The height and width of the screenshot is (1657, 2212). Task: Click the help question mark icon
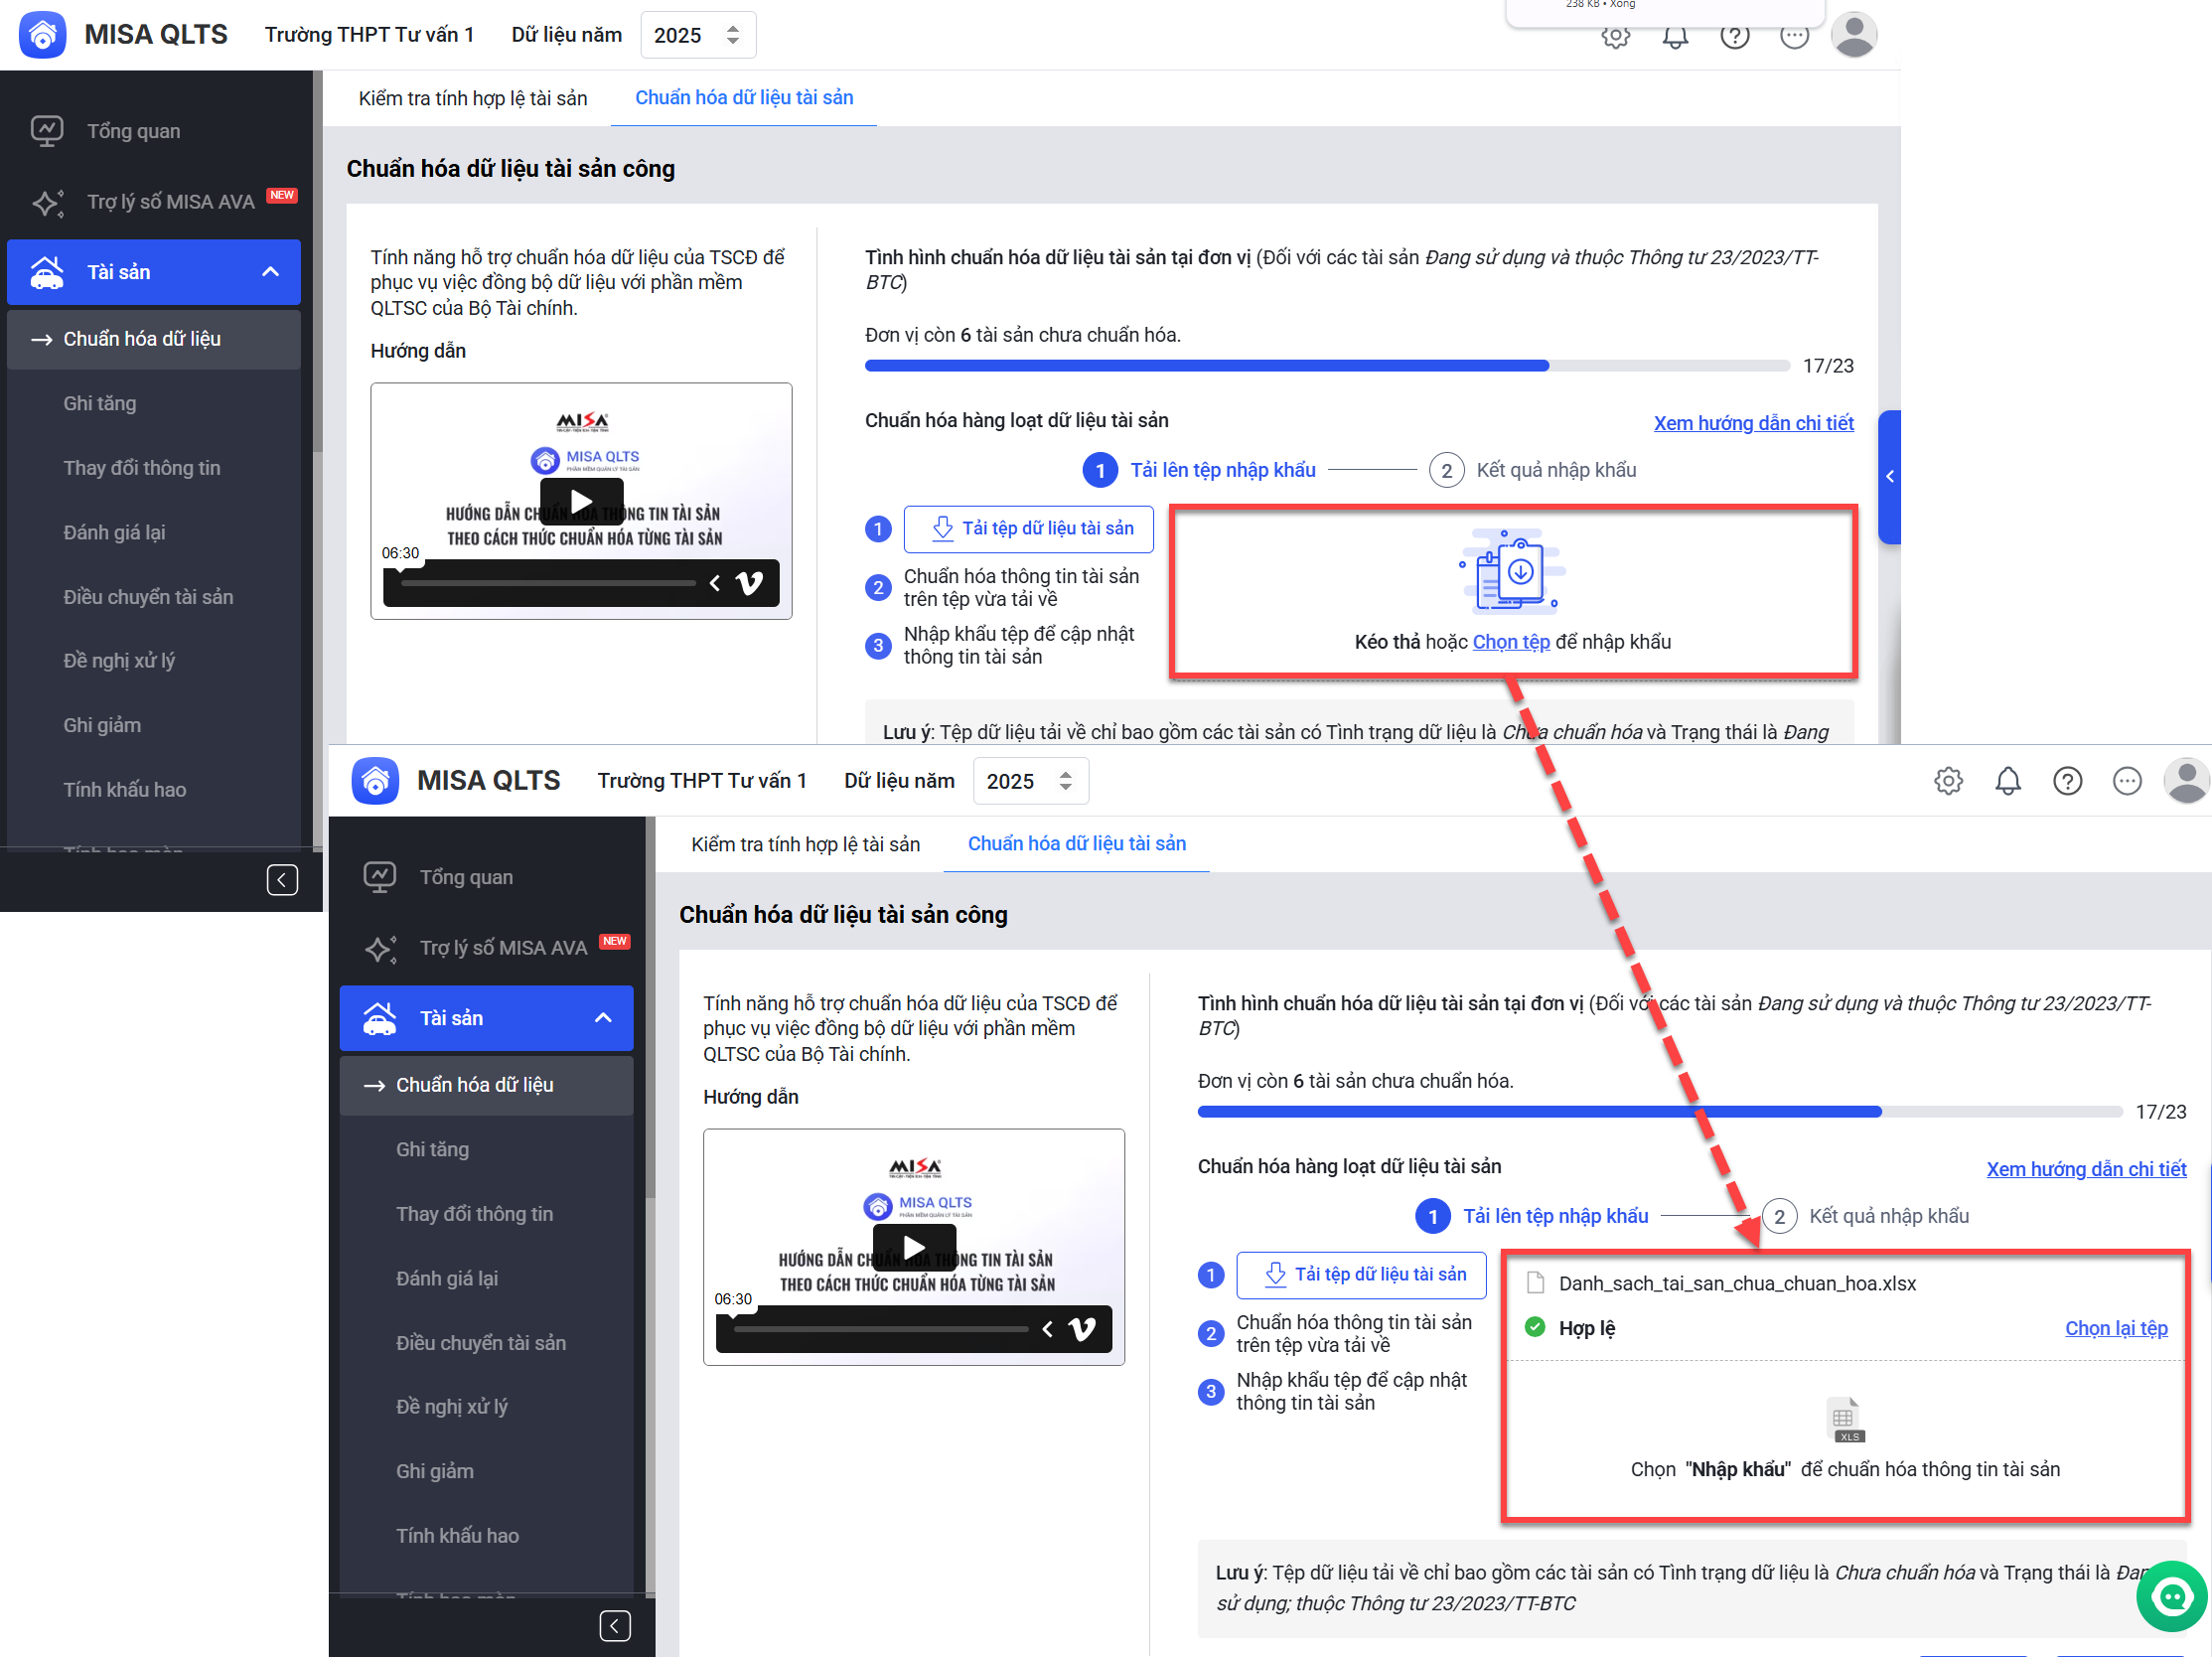click(2067, 781)
